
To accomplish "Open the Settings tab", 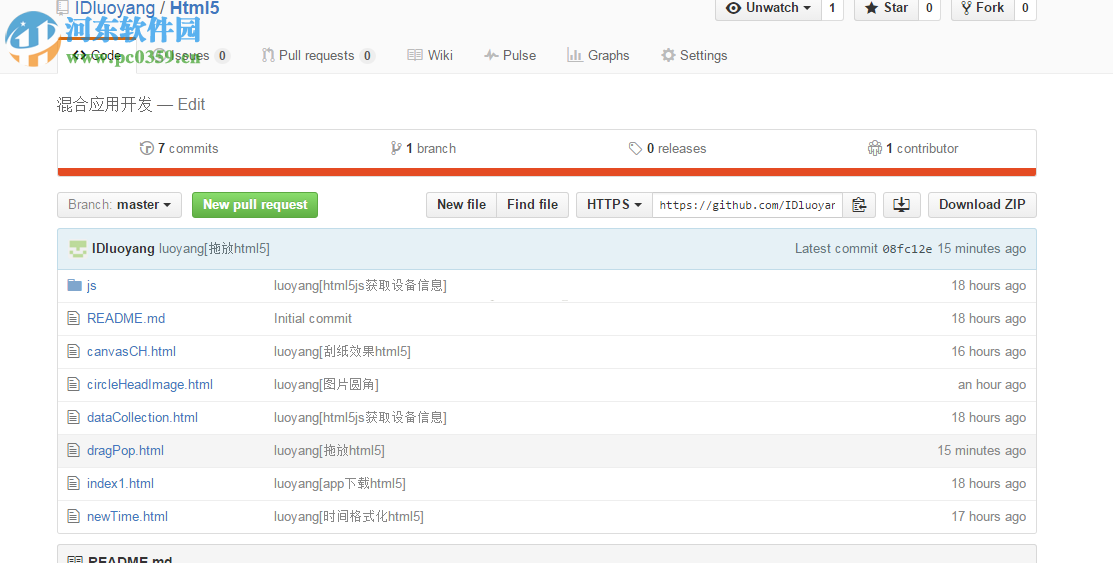I will point(694,55).
